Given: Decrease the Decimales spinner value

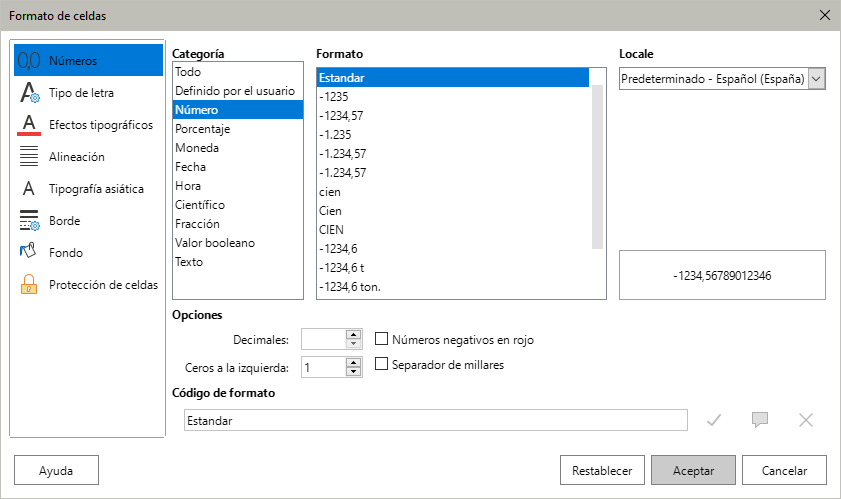Looking at the screenshot, I should (x=353, y=344).
